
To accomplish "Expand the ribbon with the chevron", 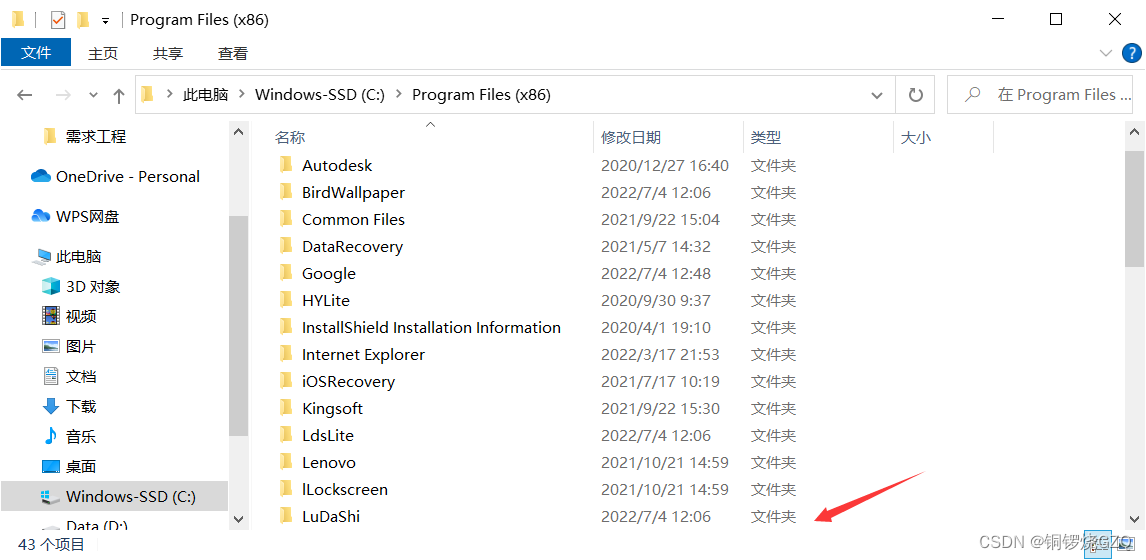I will pos(1105,53).
